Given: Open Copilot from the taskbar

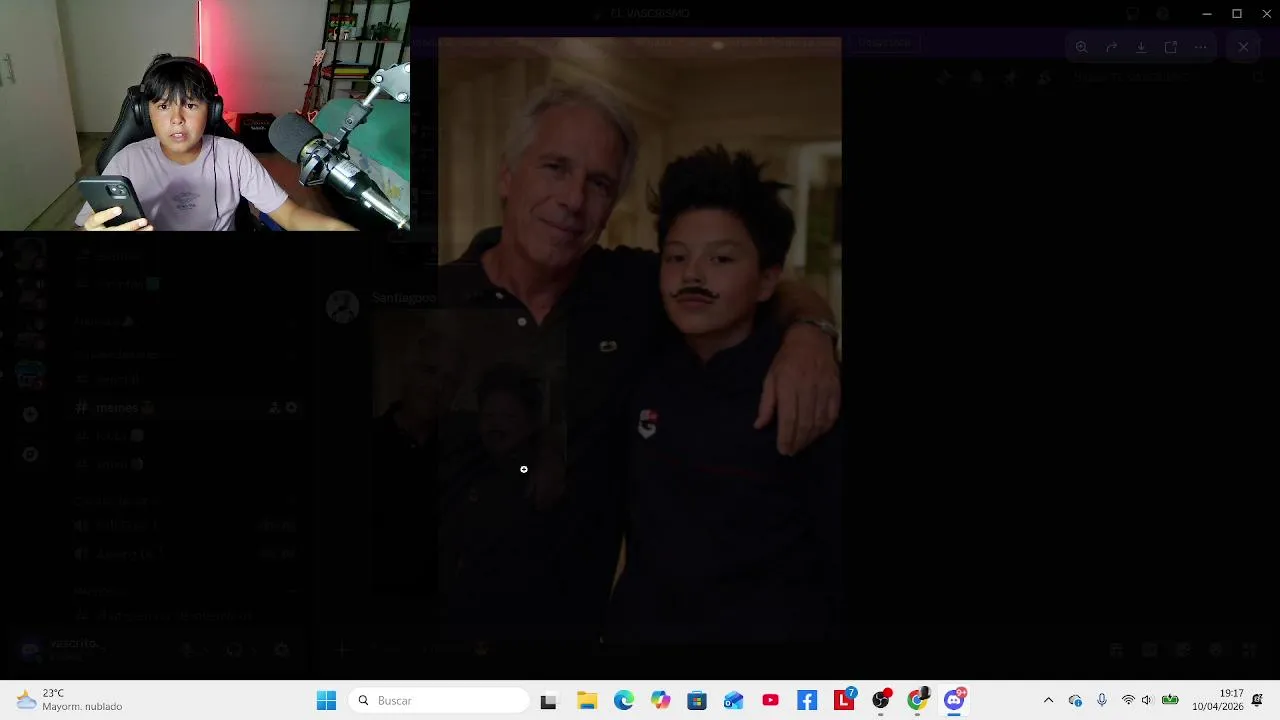Looking at the screenshot, I should pos(661,701).
